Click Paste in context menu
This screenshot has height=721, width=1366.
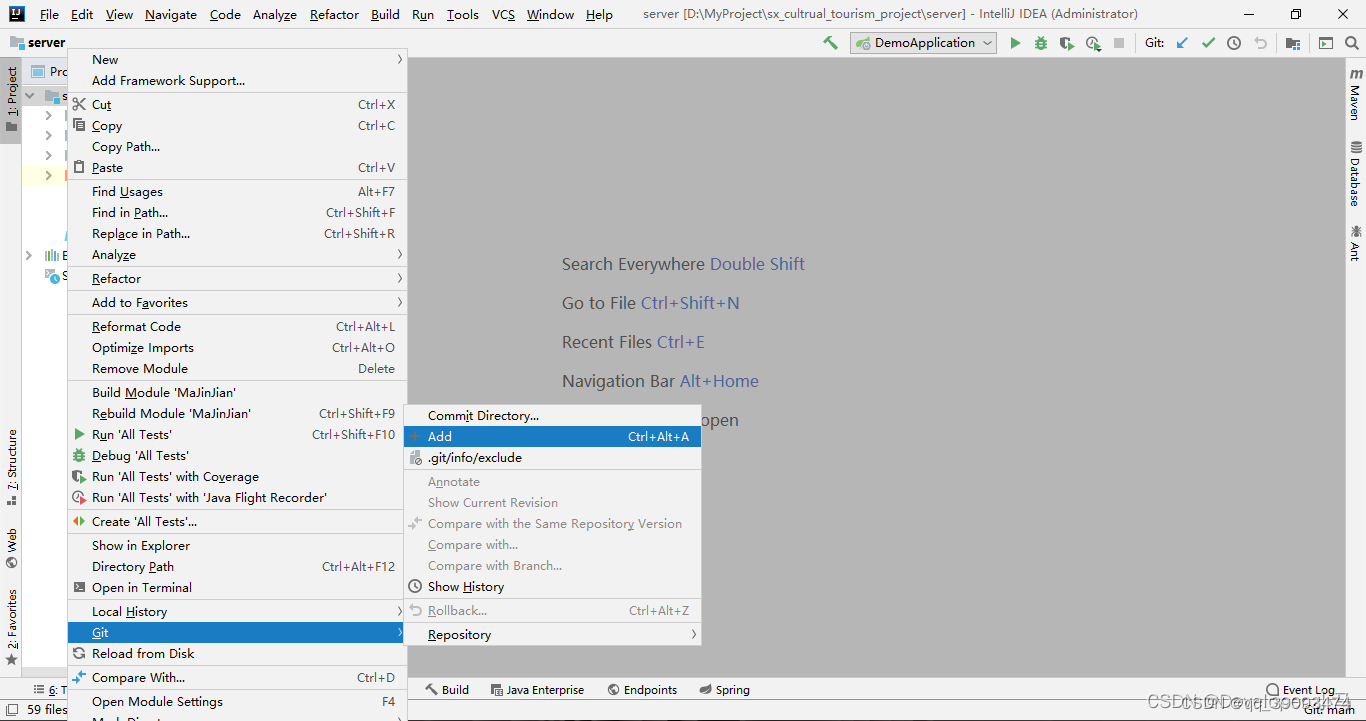point(237,168)
